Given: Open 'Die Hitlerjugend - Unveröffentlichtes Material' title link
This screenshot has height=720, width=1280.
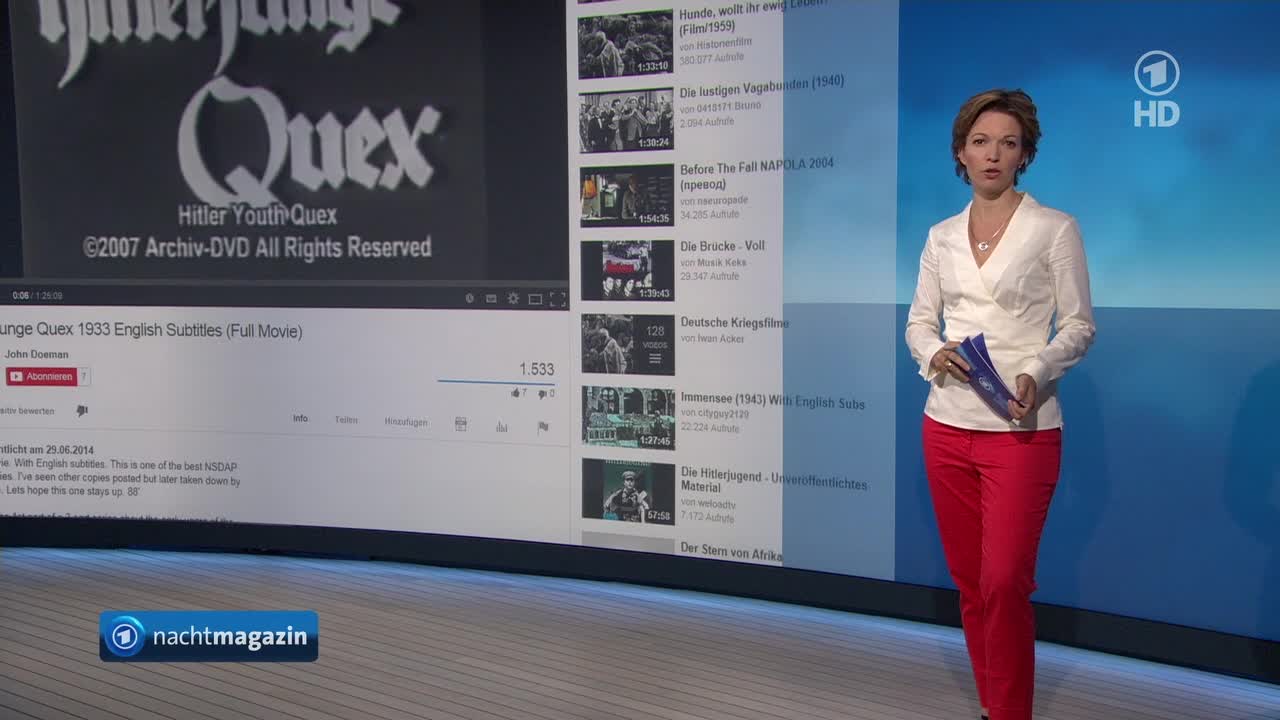Looking at the screenshot, I should click(774, 478).
